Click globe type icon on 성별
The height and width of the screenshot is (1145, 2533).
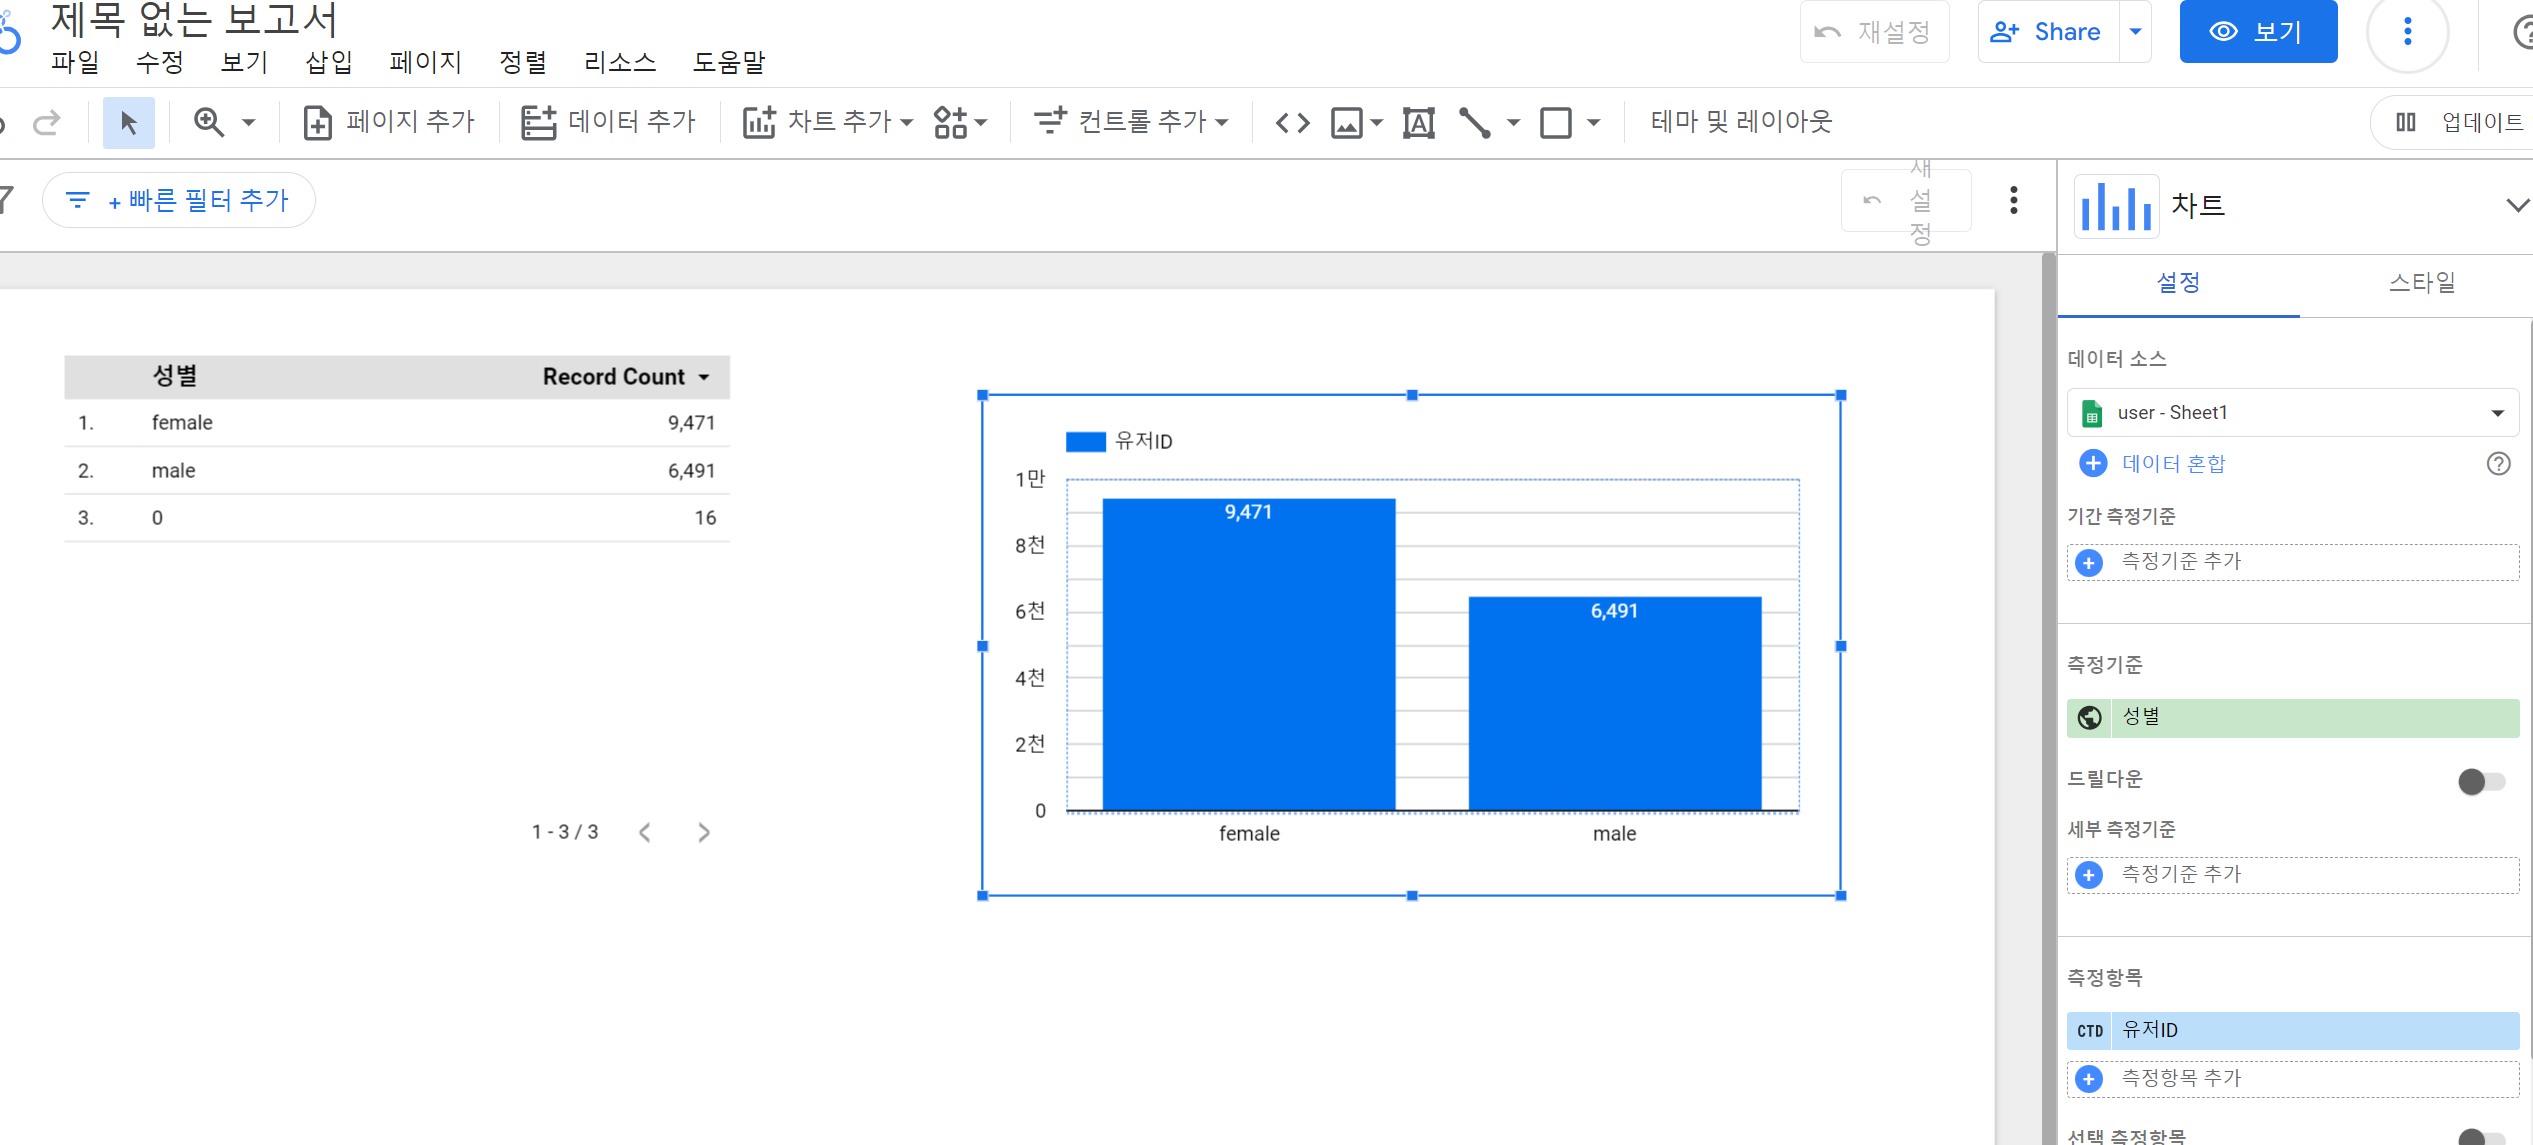[x=2089, y=717]
